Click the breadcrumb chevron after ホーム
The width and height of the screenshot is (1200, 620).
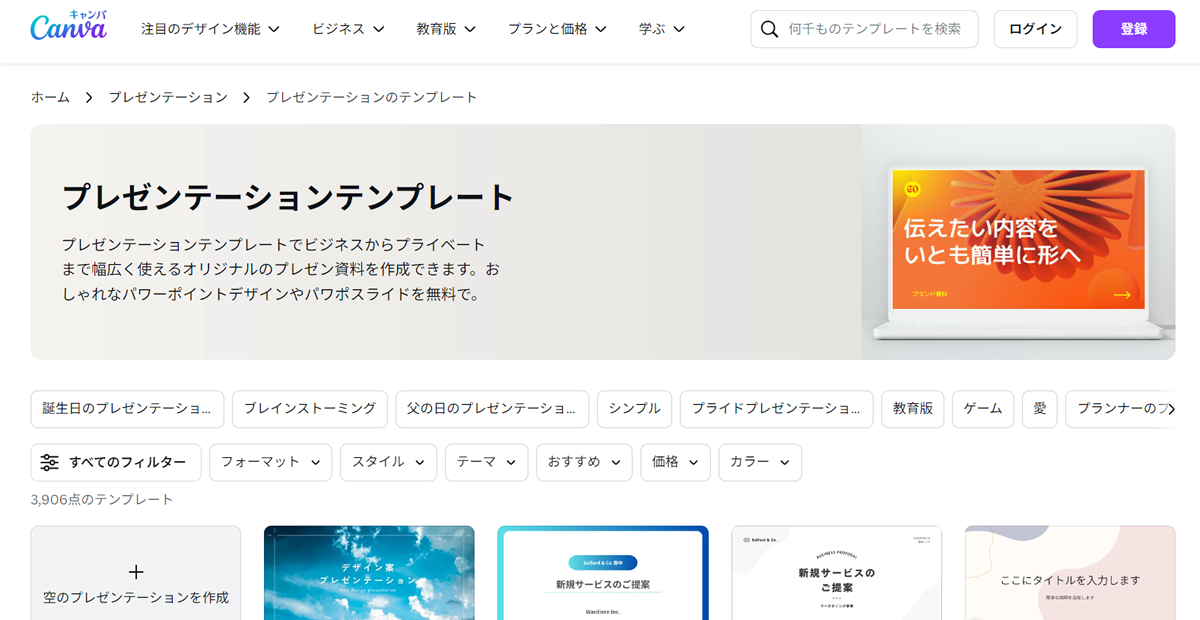click(89, 97)
